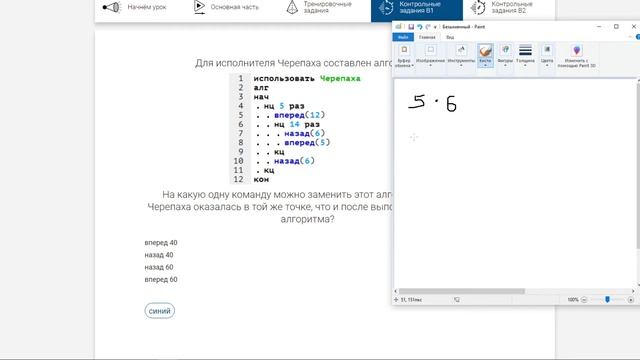Click the Redo arrow in Paint title bar
The image size is (640, 360).
428,27
